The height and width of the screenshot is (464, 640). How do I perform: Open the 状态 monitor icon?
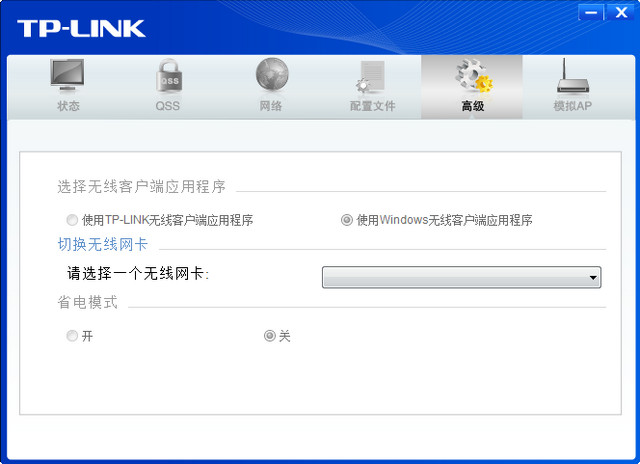point(67,75)
